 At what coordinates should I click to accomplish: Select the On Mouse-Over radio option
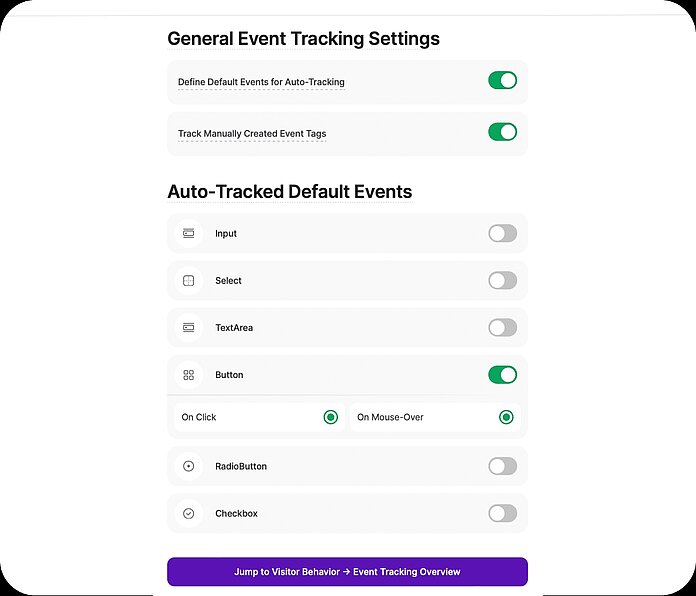pyautogui.click(x=506, y=417)
